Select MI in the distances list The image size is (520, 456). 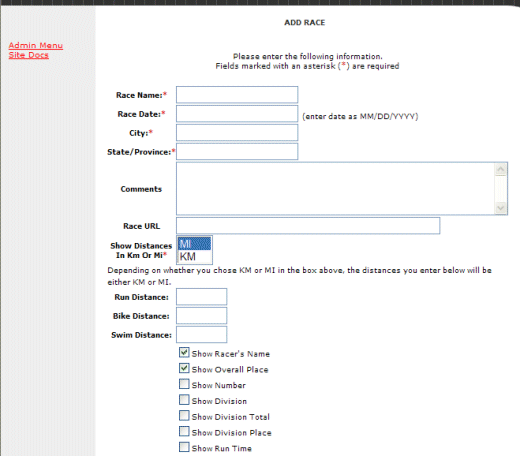click(194, 244)
